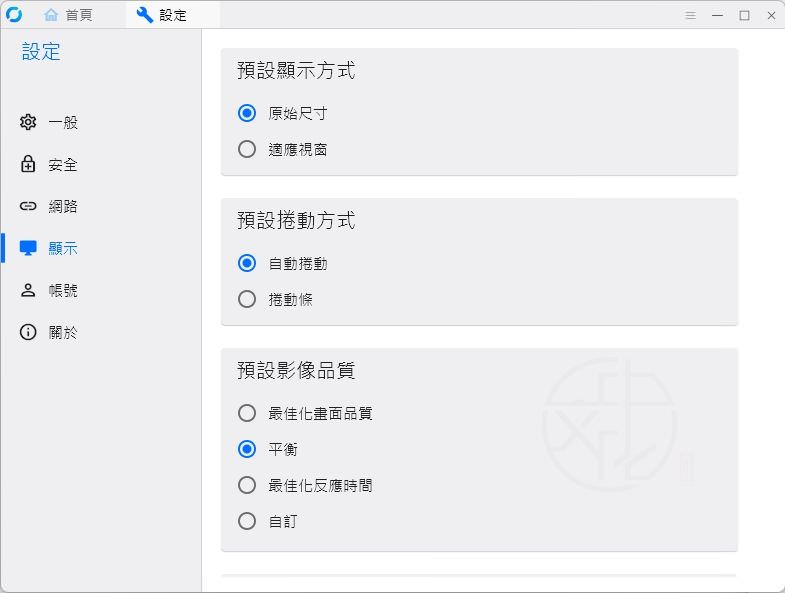This screenshot has height=593, width=785.
Task: Select the 平衡 quality option
Action: pos(247,449)
